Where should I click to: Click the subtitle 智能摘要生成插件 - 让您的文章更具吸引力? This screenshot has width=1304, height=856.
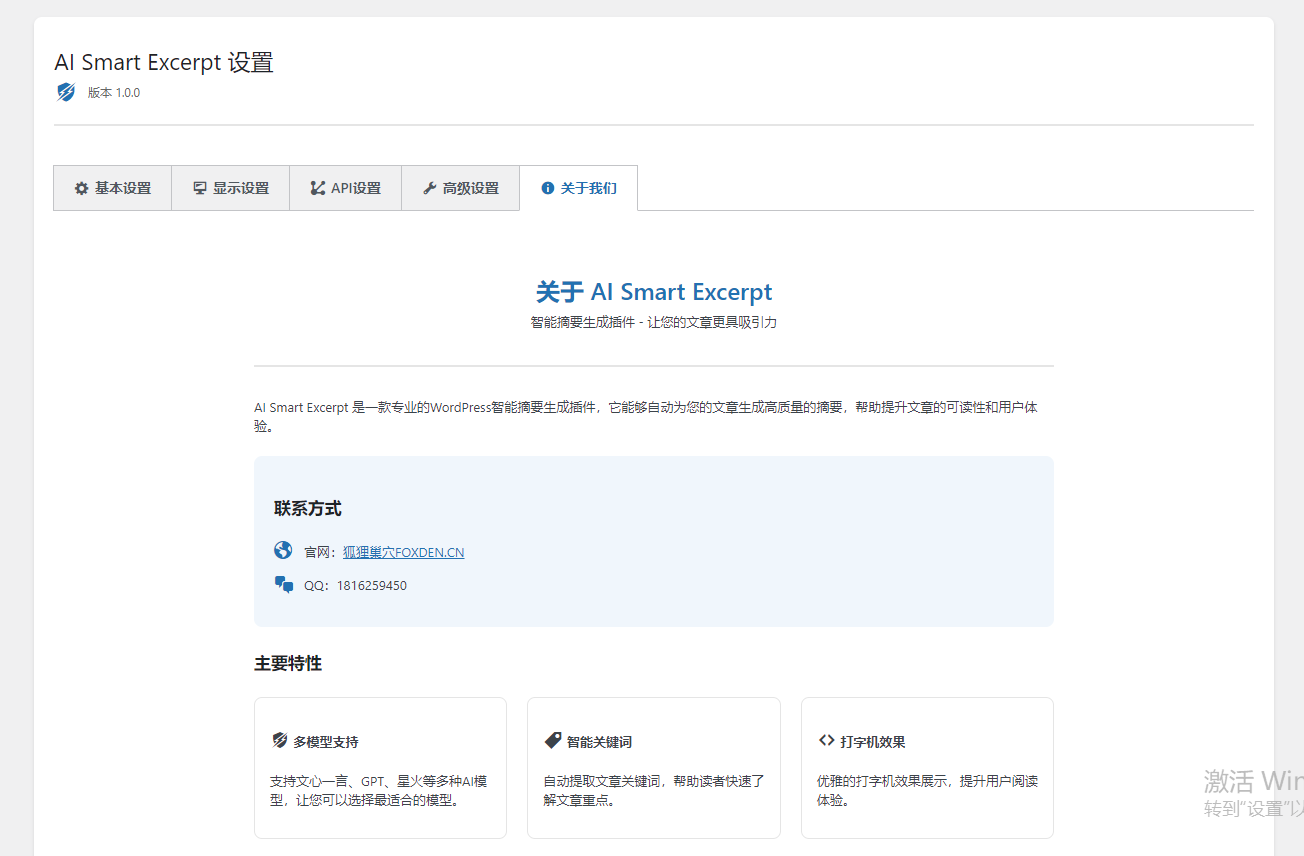654,322
